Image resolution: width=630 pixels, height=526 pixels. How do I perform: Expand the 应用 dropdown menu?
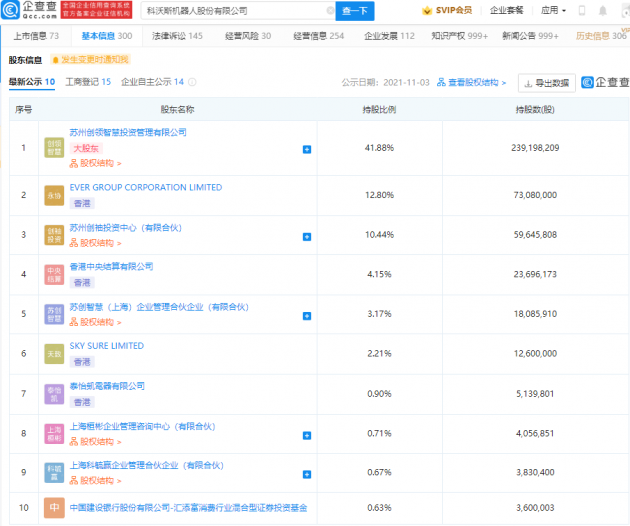(x=553, y=10)
